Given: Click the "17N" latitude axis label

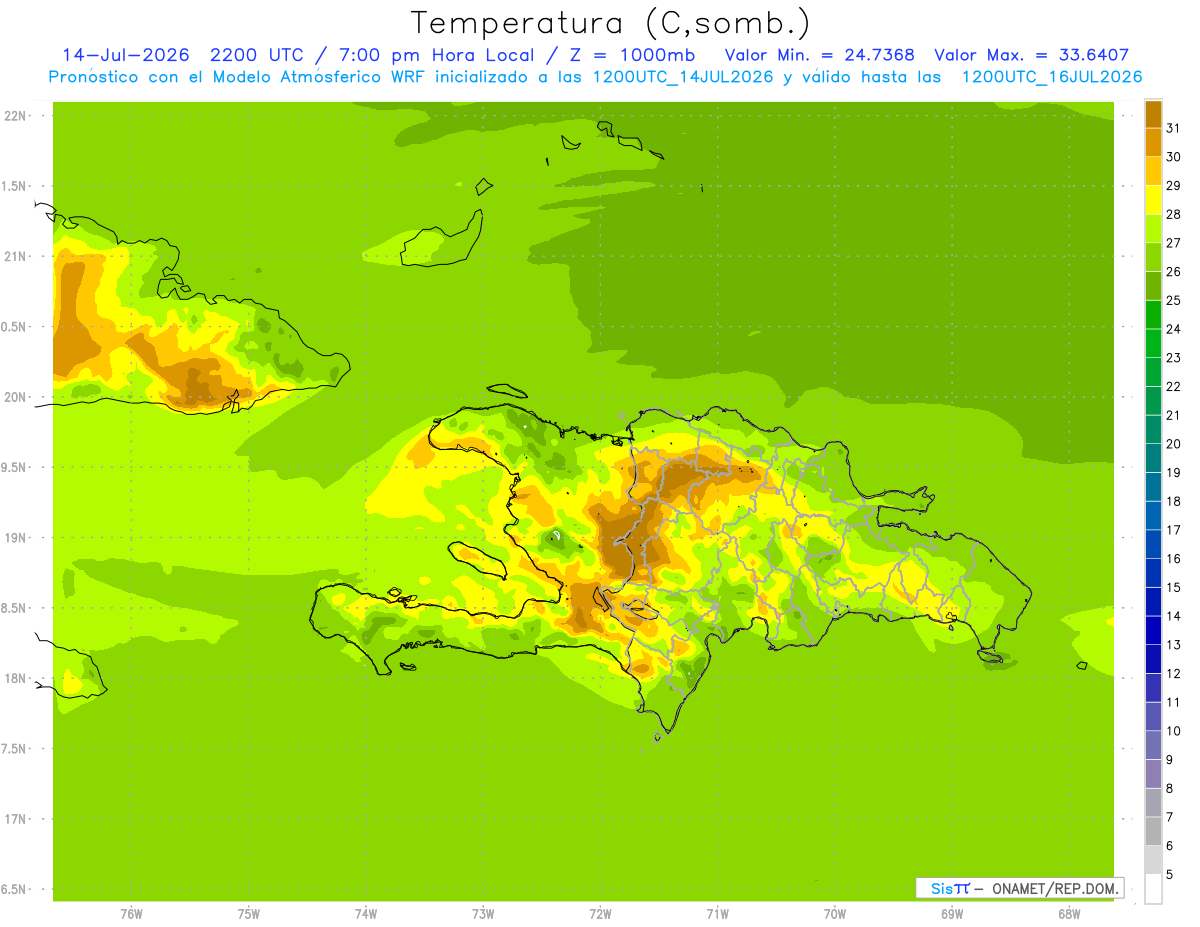Looking at the screenshot, I should (x=16, y=819).
